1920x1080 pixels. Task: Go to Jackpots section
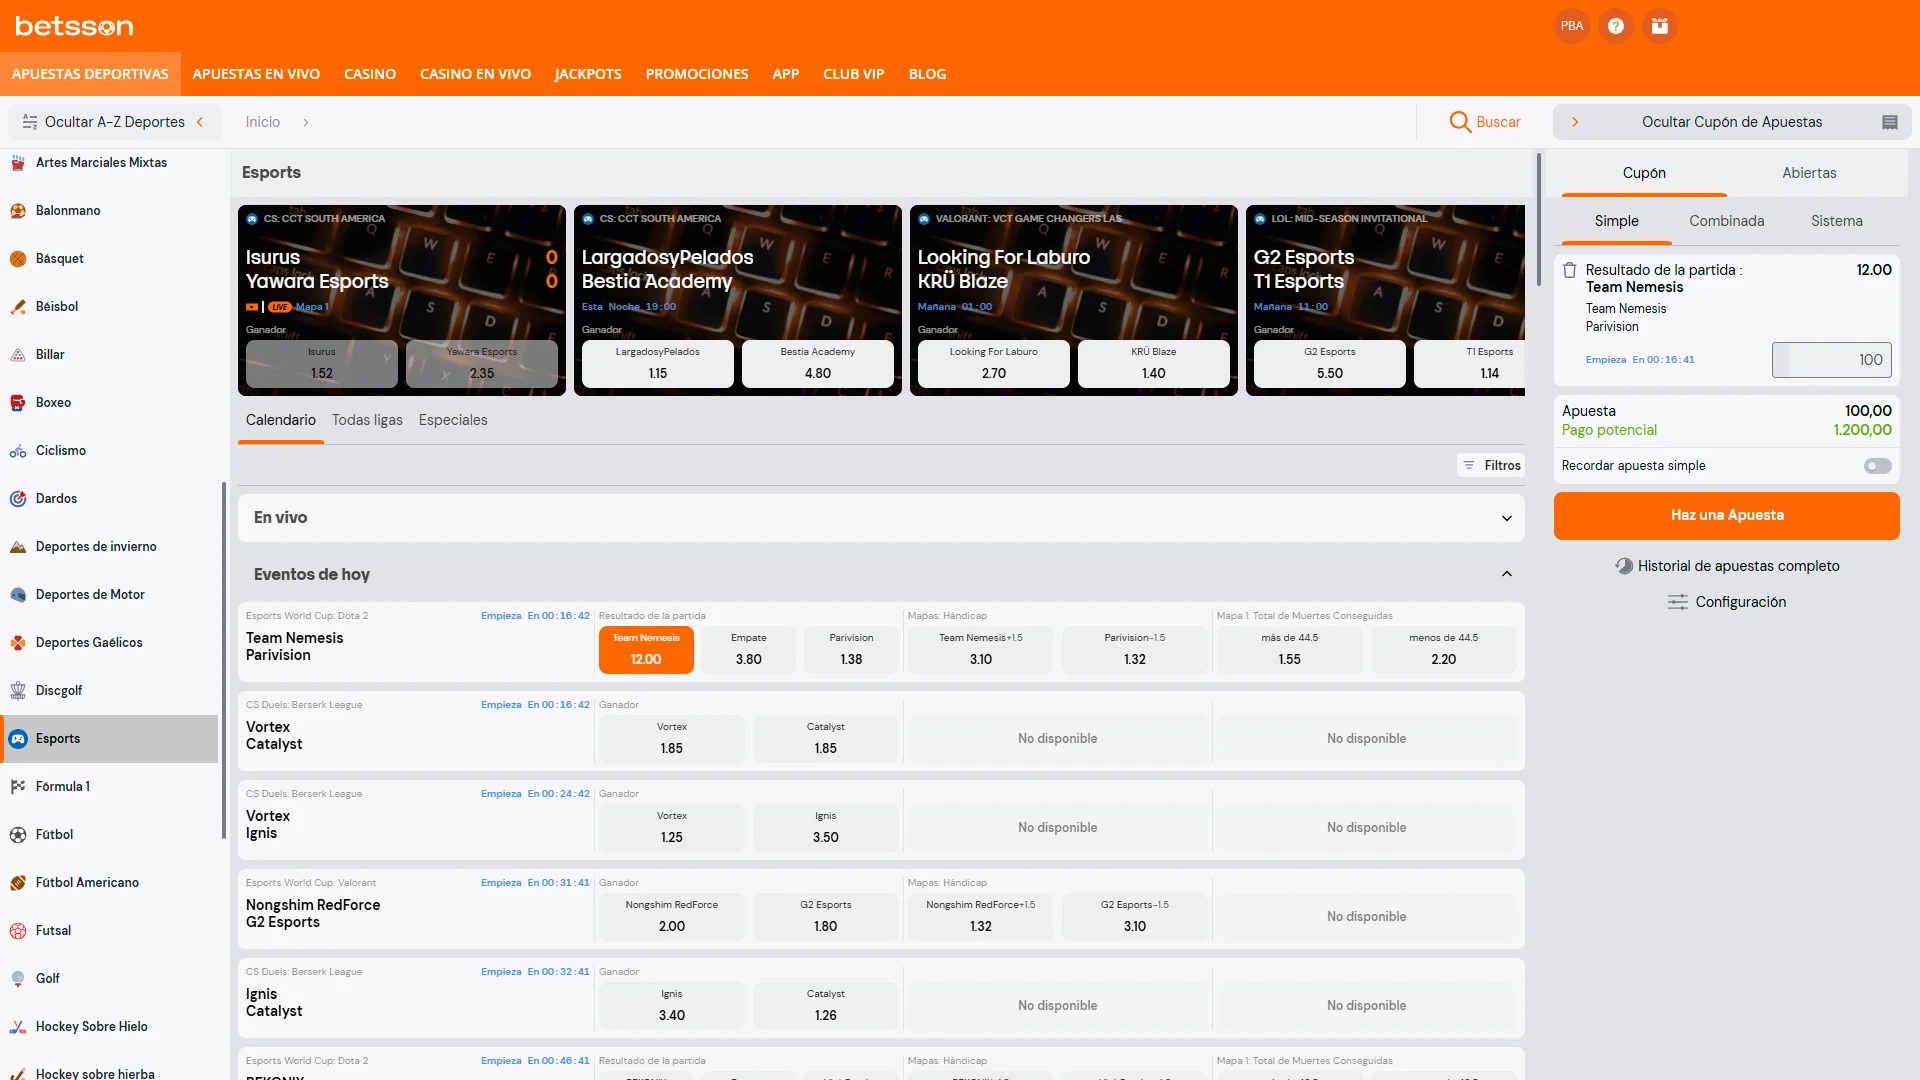[588, 74]
